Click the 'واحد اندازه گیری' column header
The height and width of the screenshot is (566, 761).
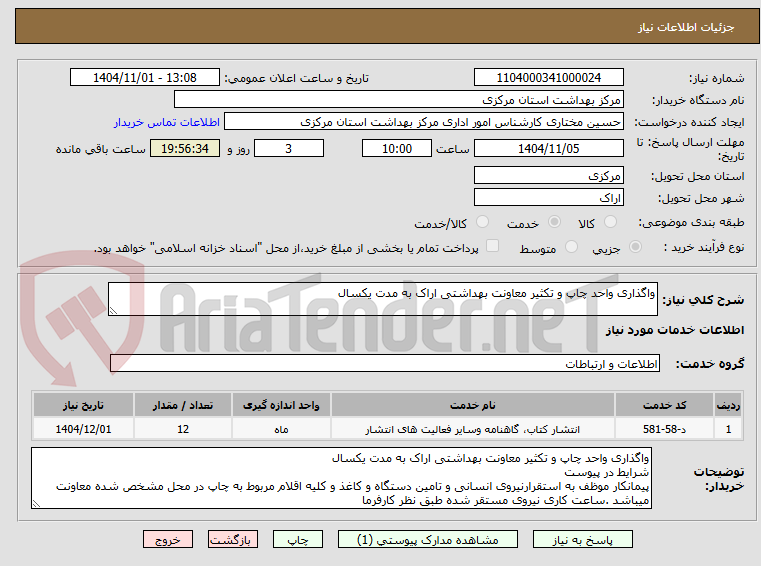click(x=281, y=405)
